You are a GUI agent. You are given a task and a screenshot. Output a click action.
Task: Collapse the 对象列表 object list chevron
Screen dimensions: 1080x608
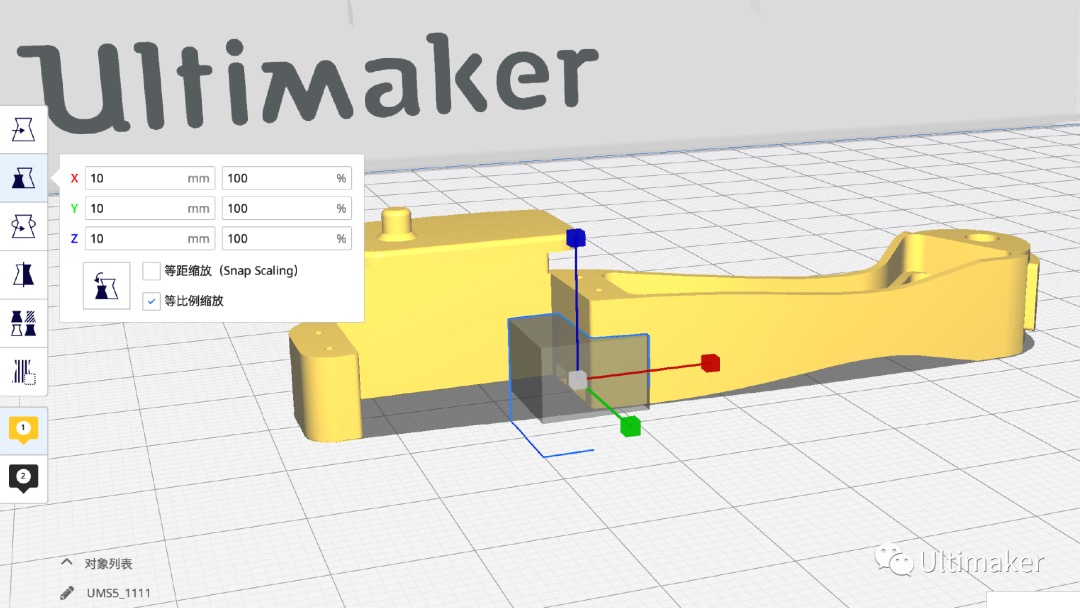[67, 562]
